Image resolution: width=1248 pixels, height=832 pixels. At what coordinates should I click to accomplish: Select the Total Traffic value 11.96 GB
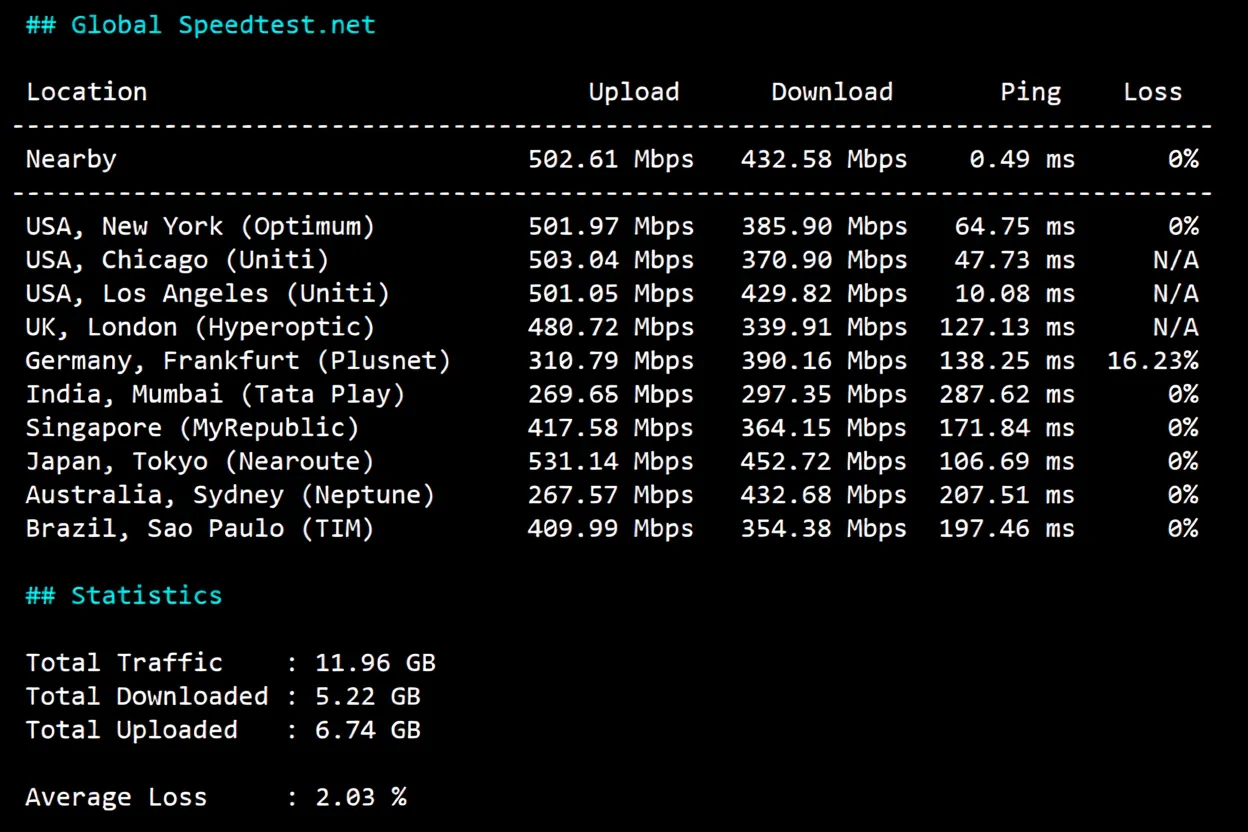click(x=375, y=662)
